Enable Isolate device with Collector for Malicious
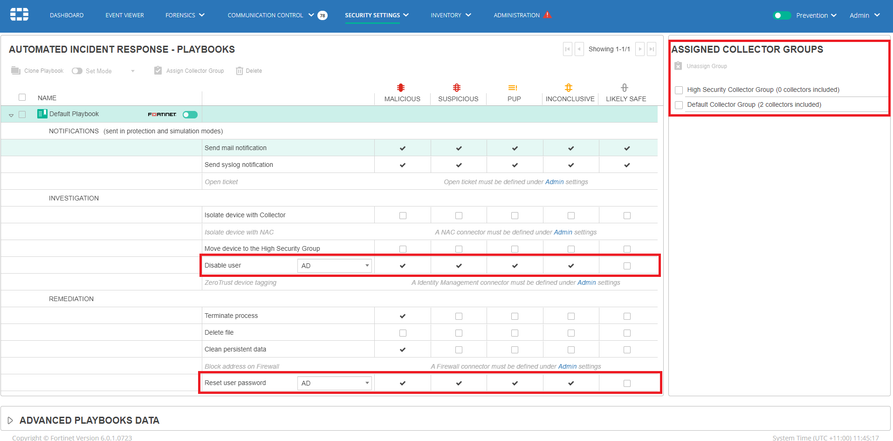The image size is (893, 441). (x=403, y=215)
